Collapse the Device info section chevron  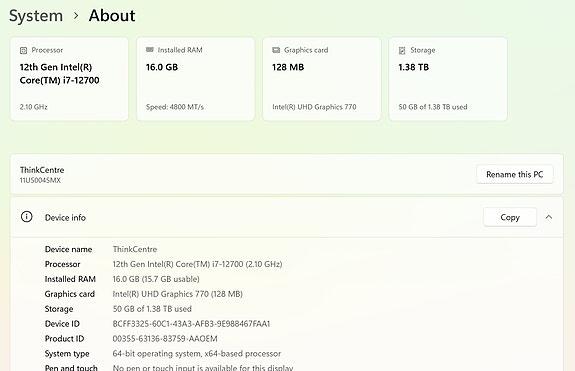(x=549, y=217)
